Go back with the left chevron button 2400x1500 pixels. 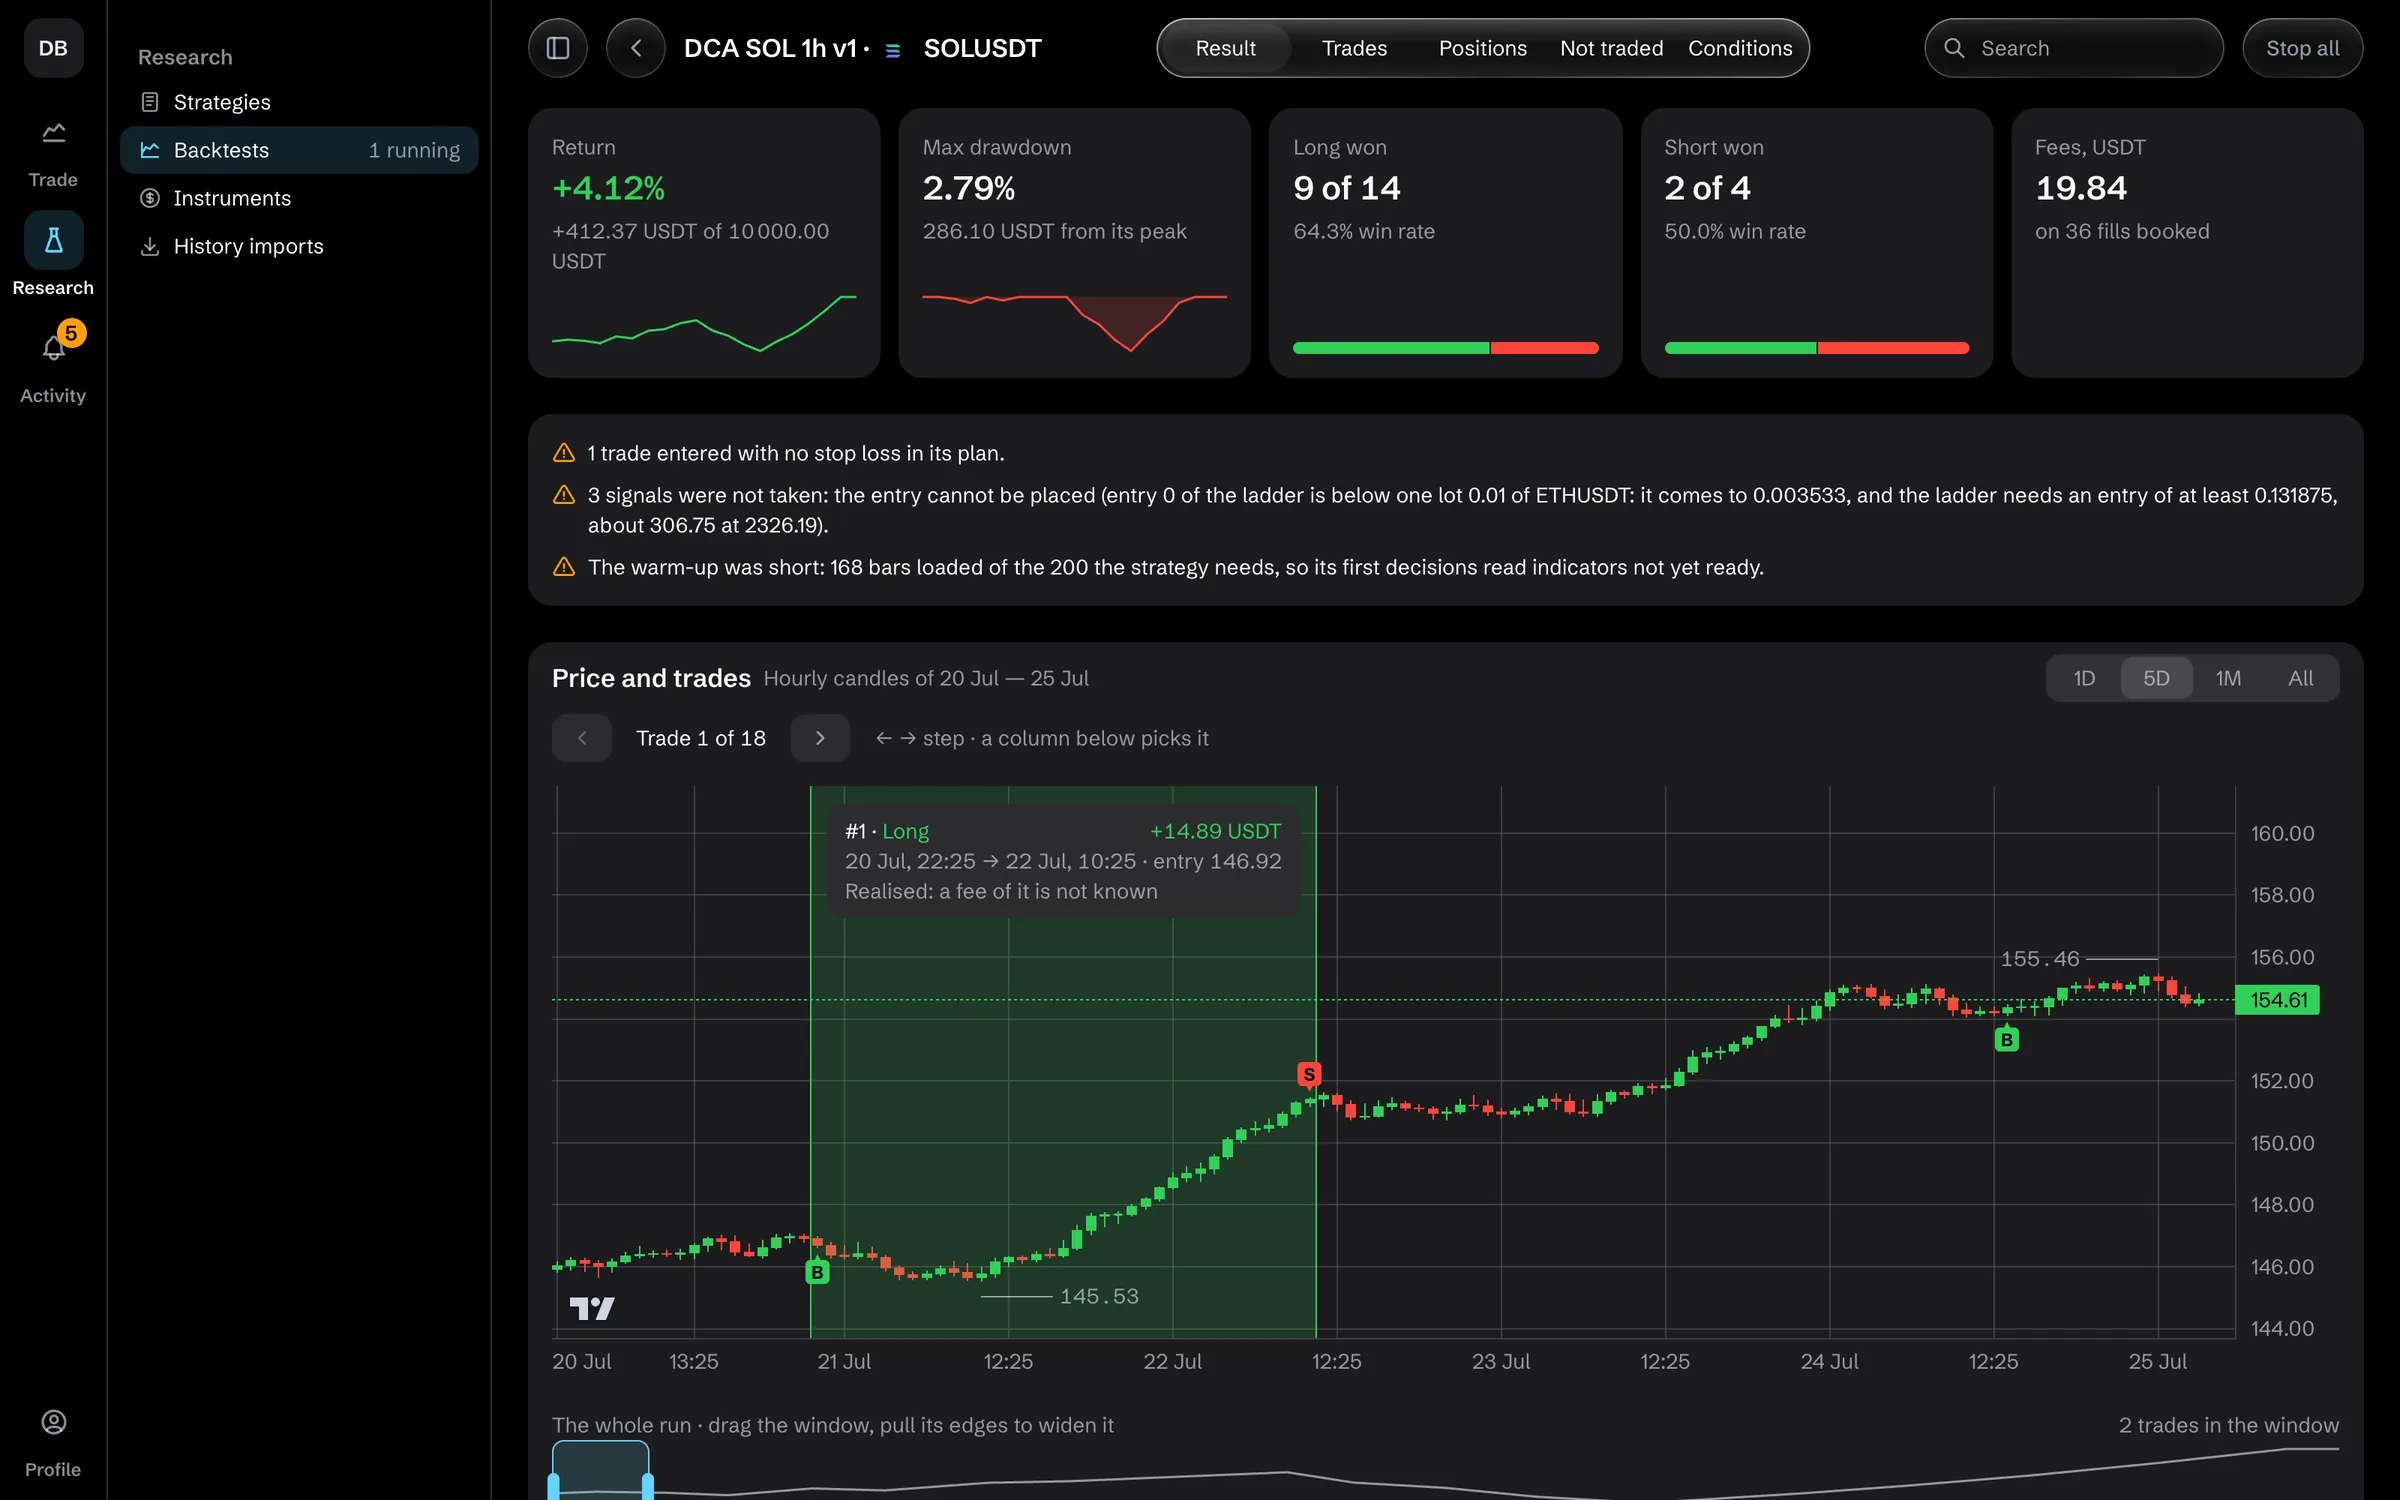pos(635,48)
